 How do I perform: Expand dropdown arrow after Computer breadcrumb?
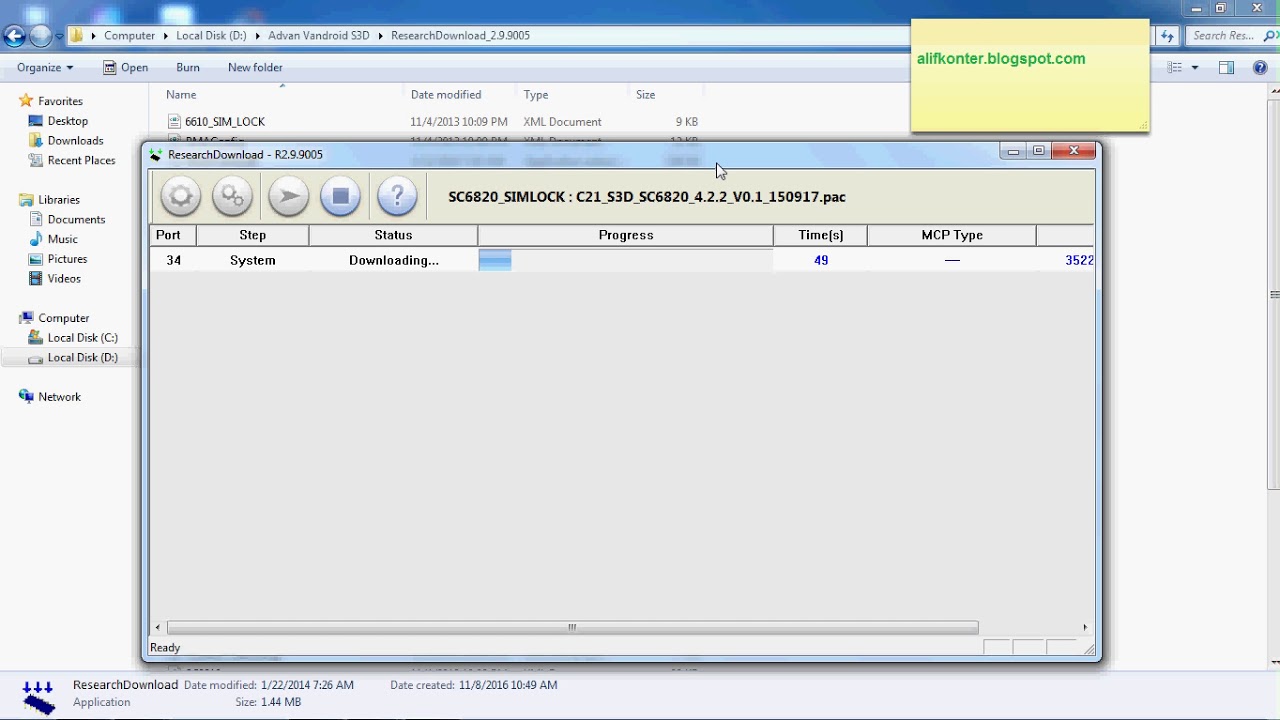click(166, 36)
